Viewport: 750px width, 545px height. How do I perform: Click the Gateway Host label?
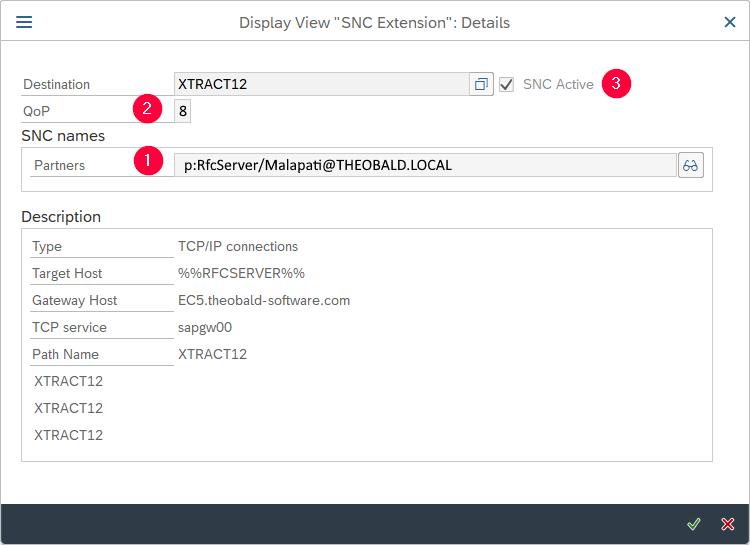pyautogui.click(x=75, y=300)
